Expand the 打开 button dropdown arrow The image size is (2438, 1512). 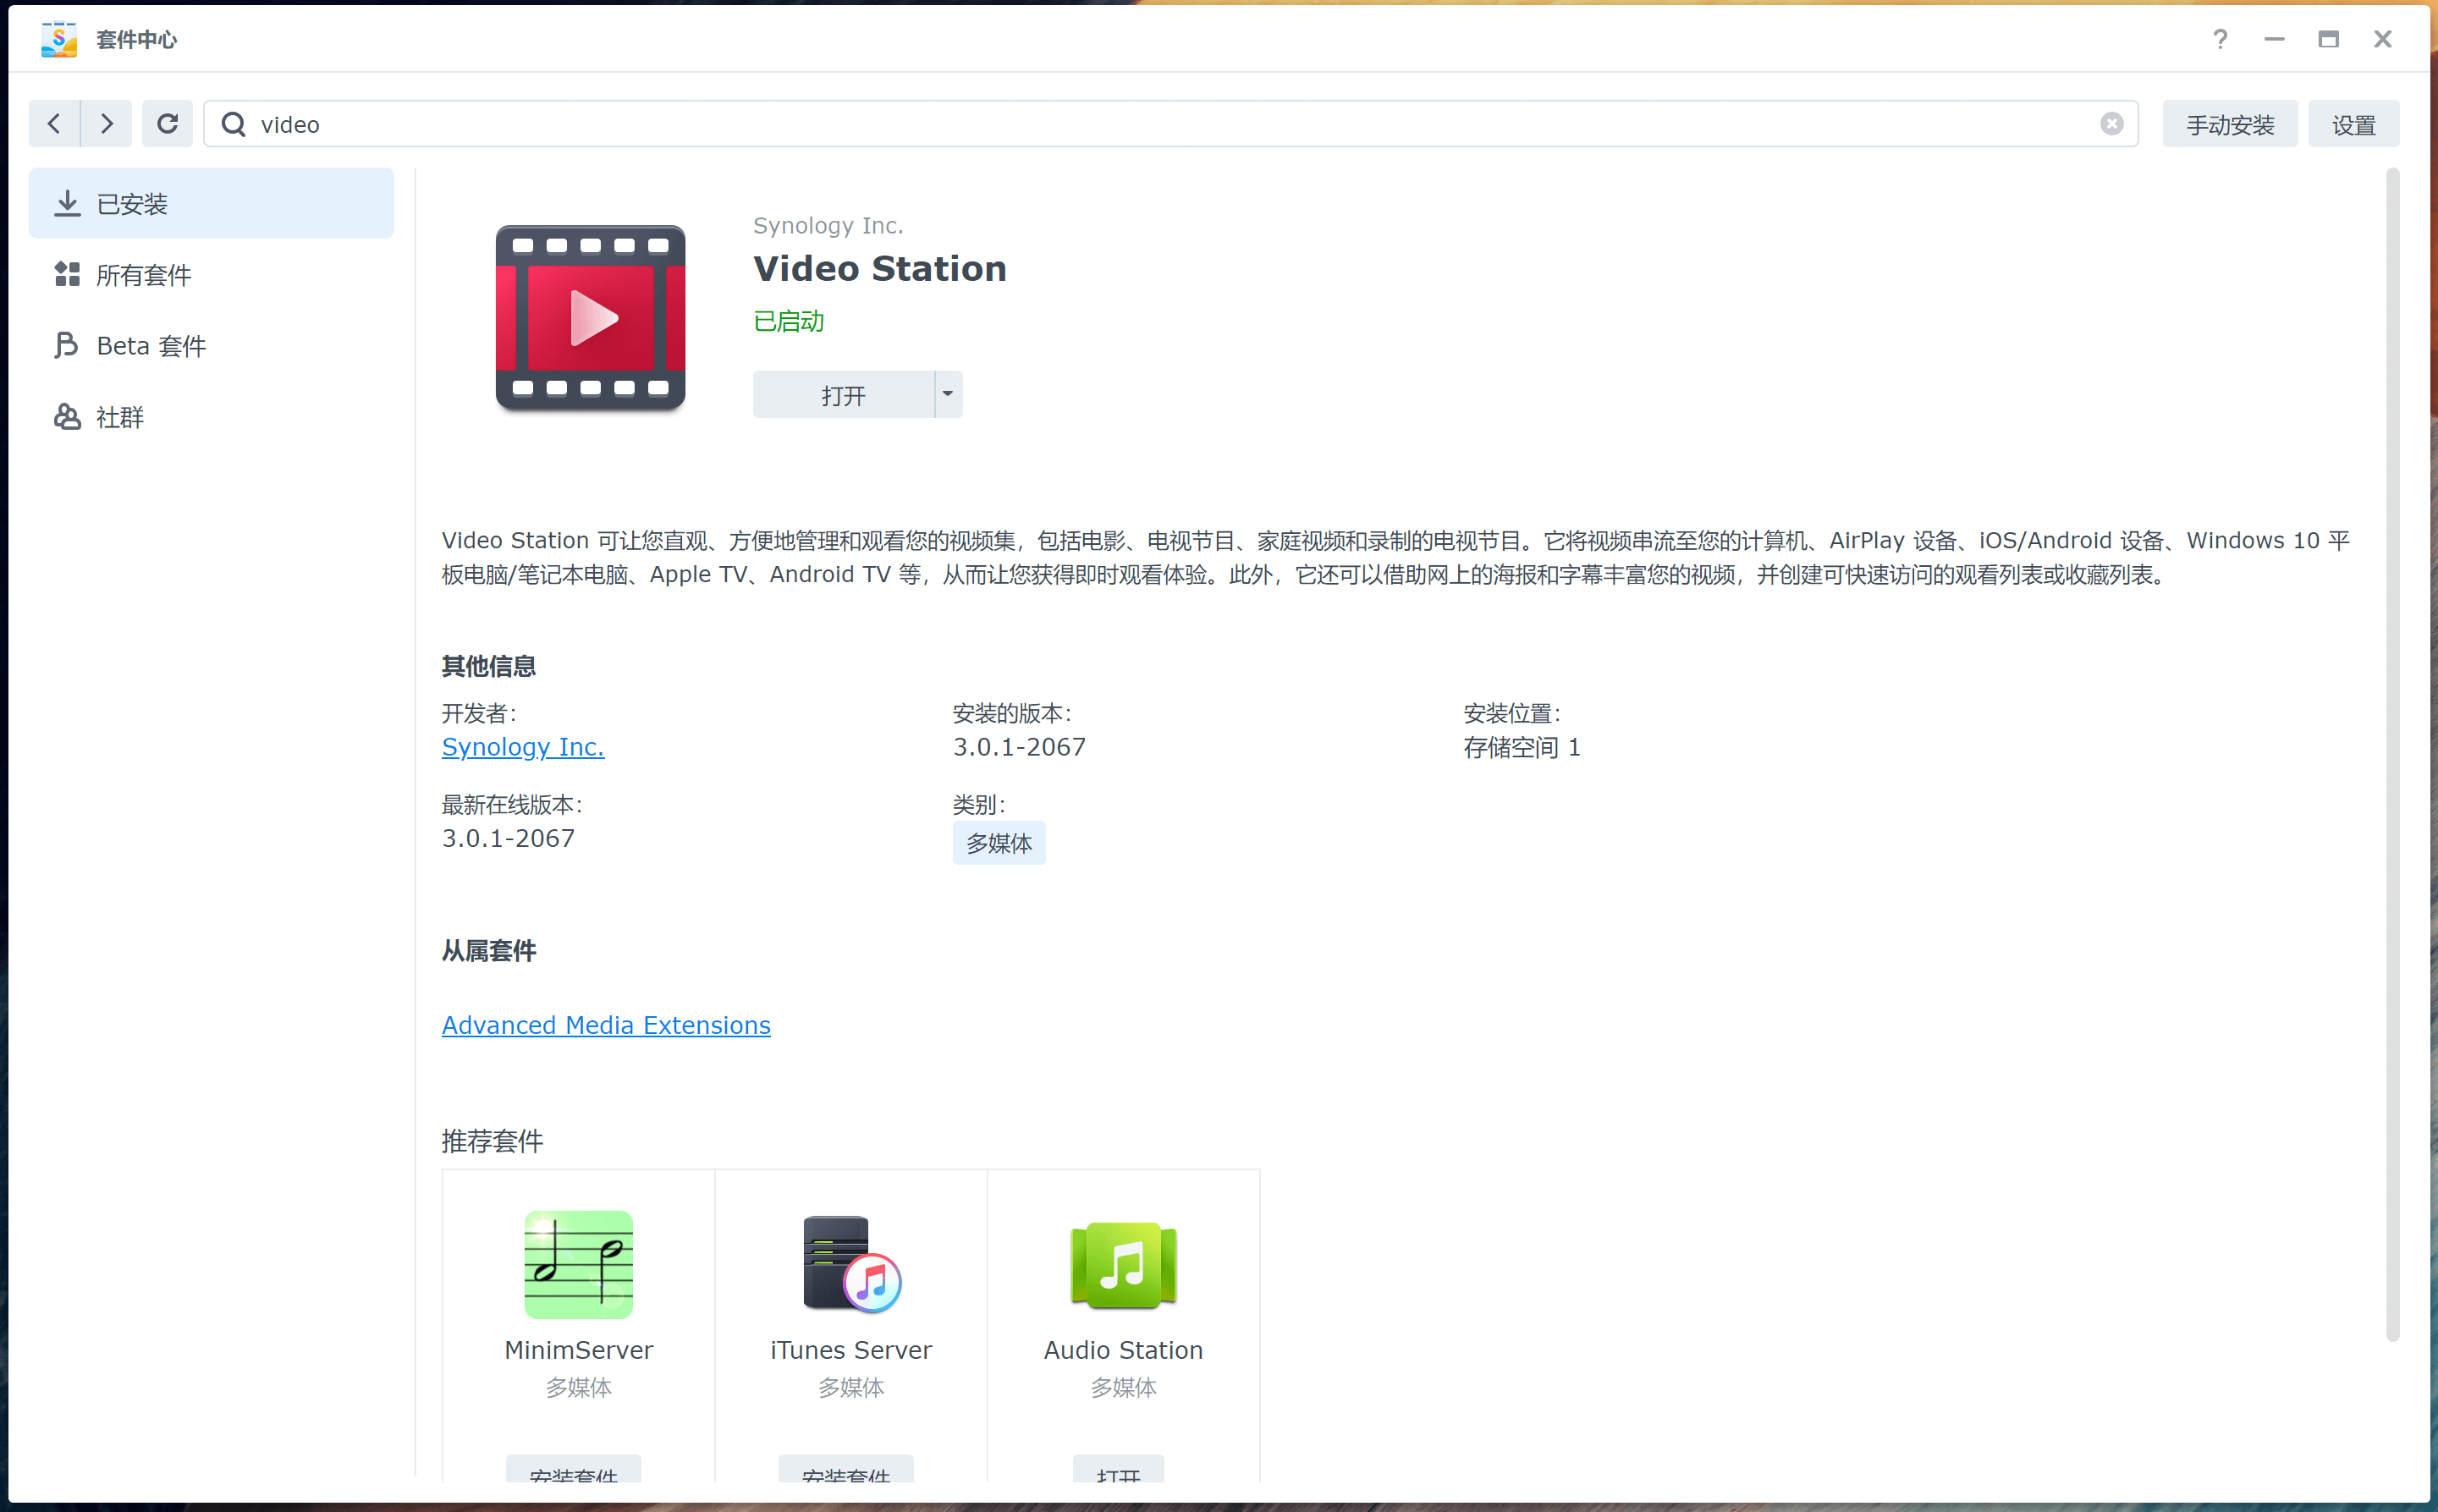[x=948, y=394]
